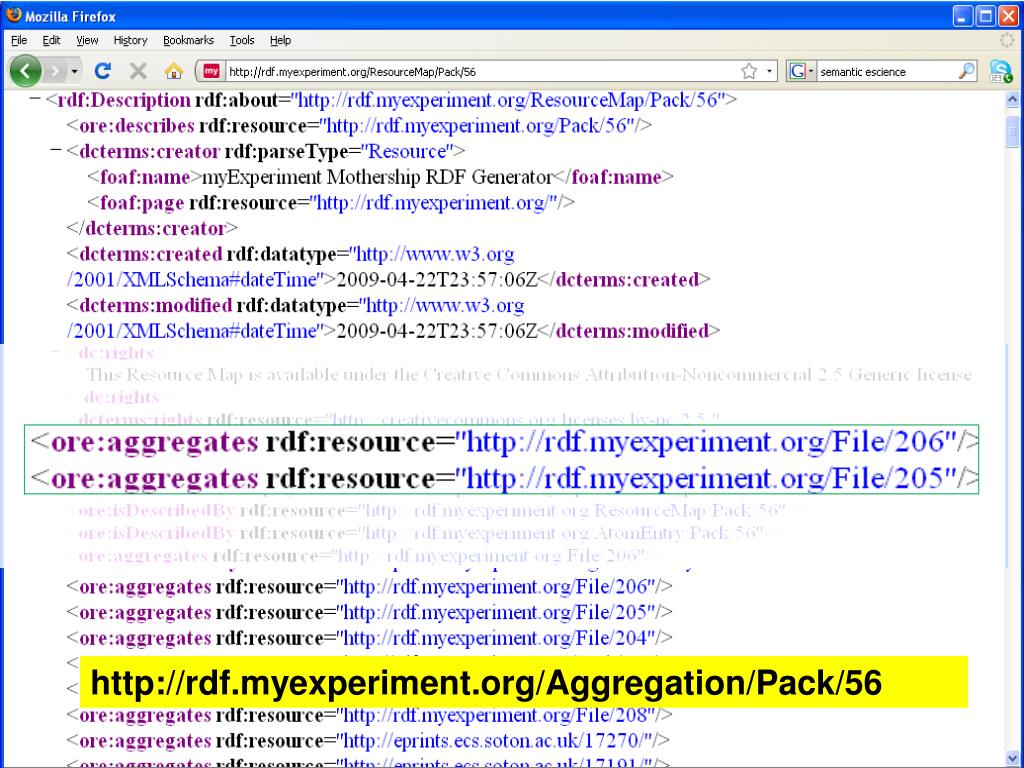
Task: Open the History menu
Action: point(130,40)
